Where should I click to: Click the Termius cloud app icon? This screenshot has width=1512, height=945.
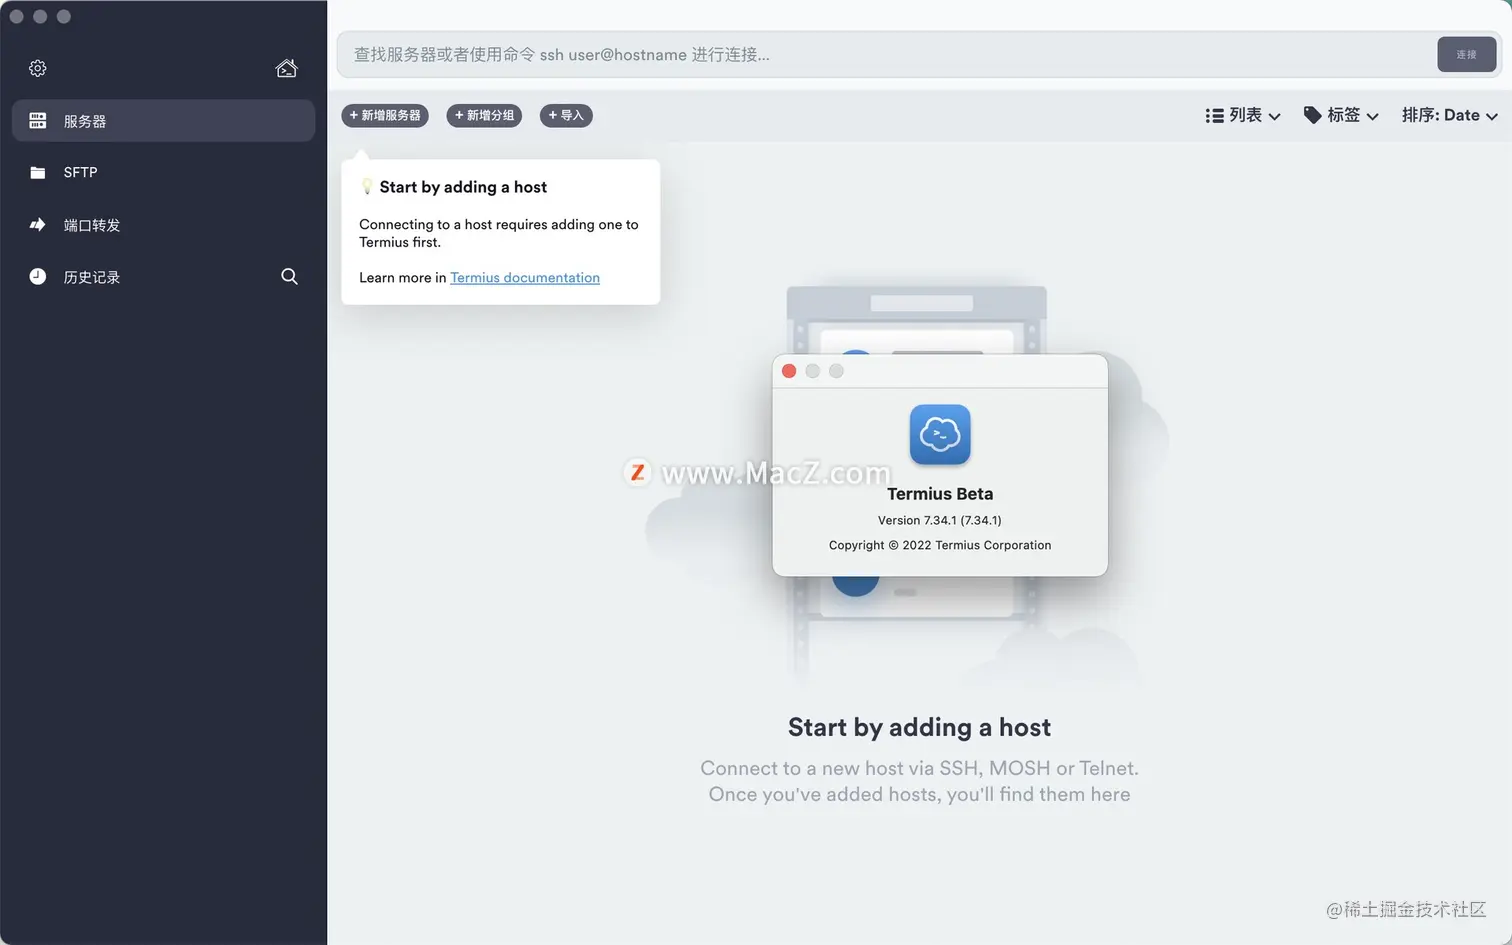940,434
